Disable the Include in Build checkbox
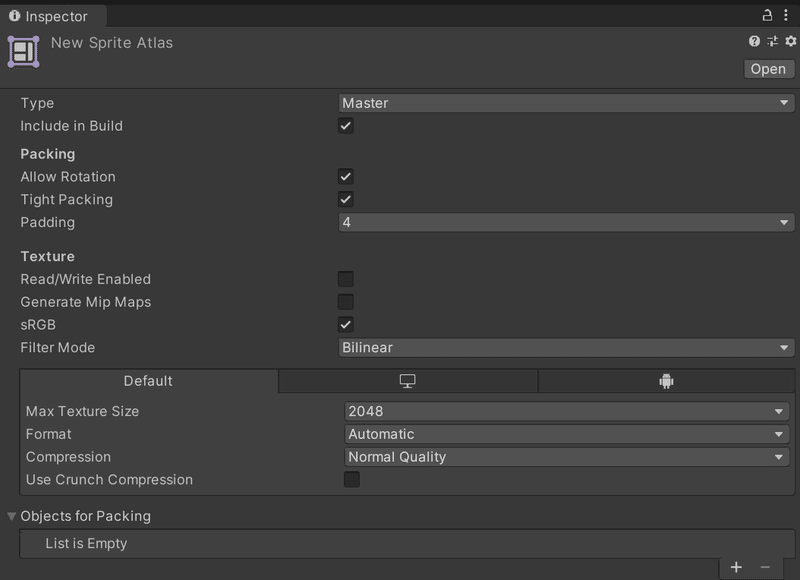Screen dimensions: 800x580 pos(345,126)
